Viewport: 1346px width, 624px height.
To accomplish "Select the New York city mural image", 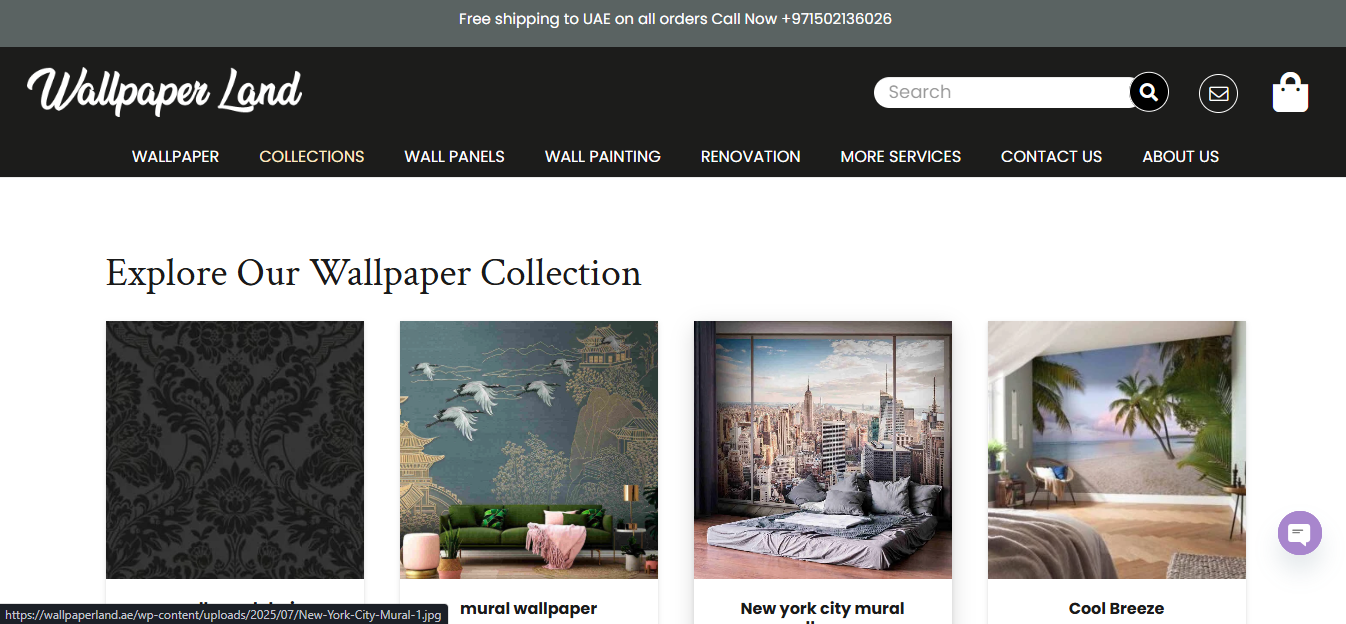I will point(823,450).
